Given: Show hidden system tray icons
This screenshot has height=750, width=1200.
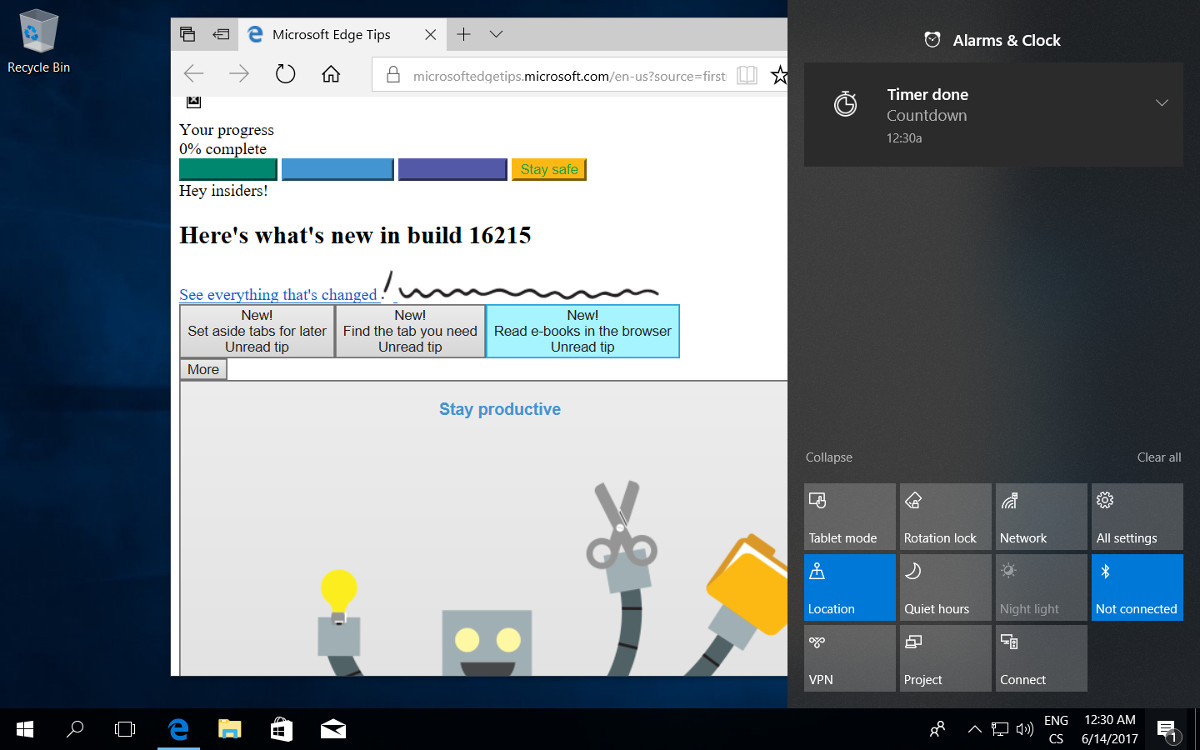Looking at the screenshot, I should click(x=973, y=730).
